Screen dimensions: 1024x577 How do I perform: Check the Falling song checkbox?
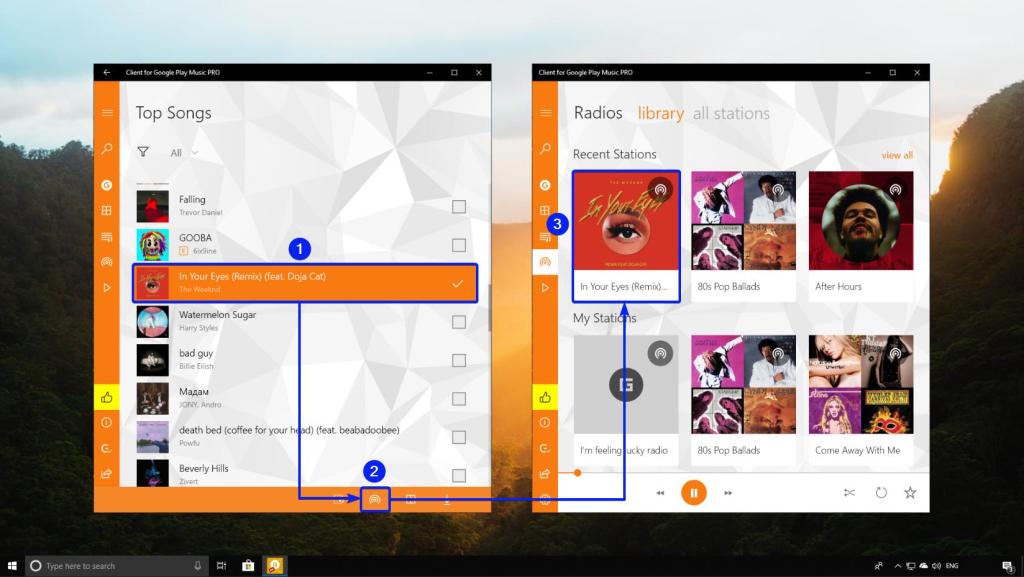pos(458,207)
